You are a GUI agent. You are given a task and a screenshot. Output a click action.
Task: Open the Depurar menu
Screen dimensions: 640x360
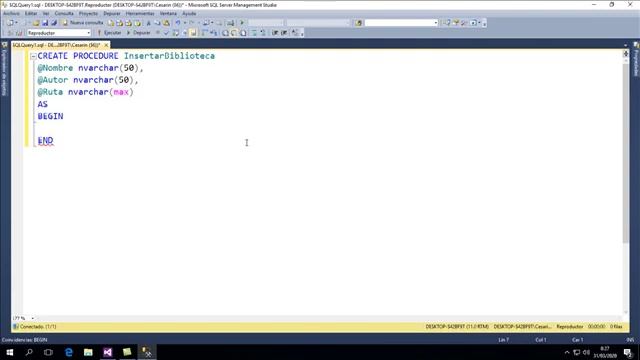111,13
